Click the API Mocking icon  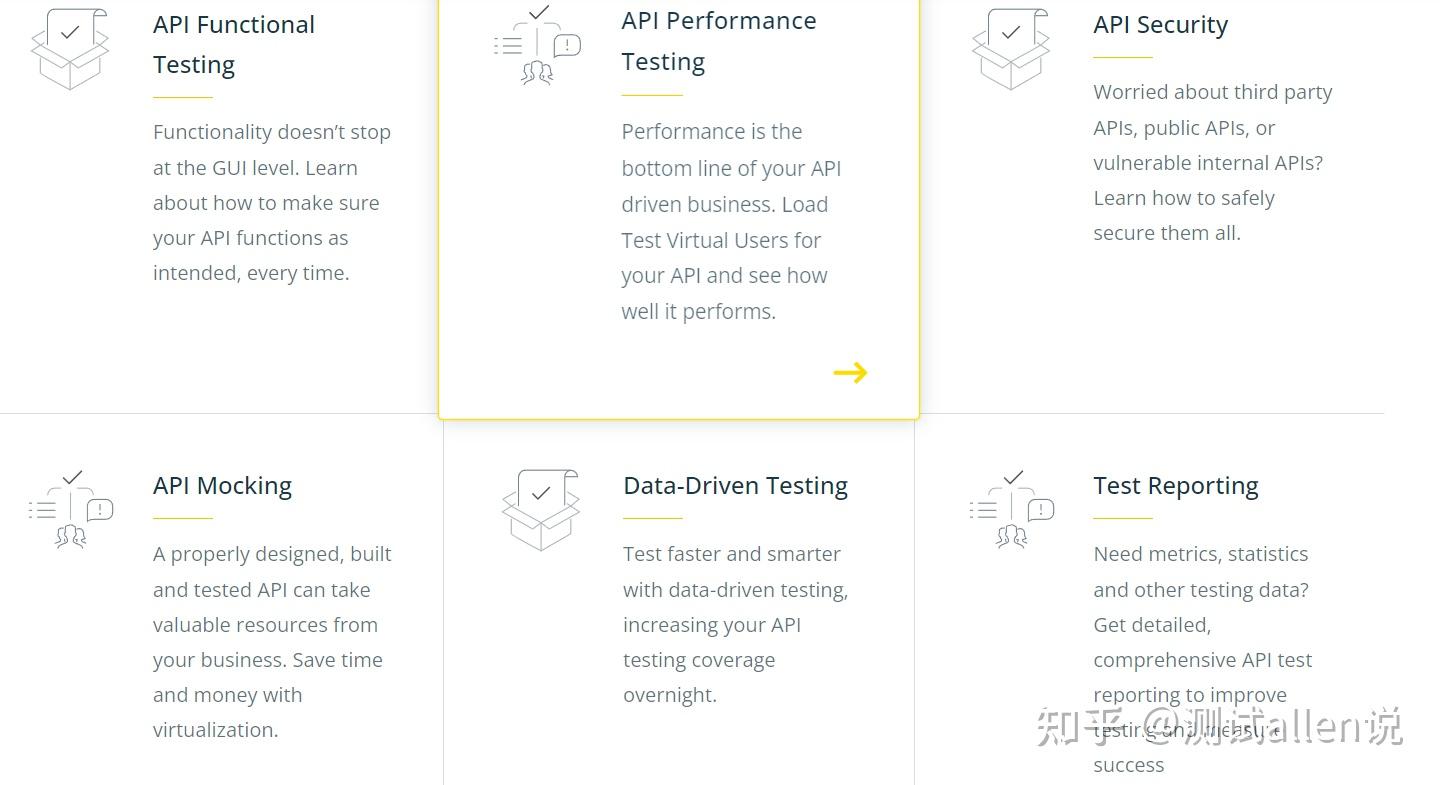71,509
